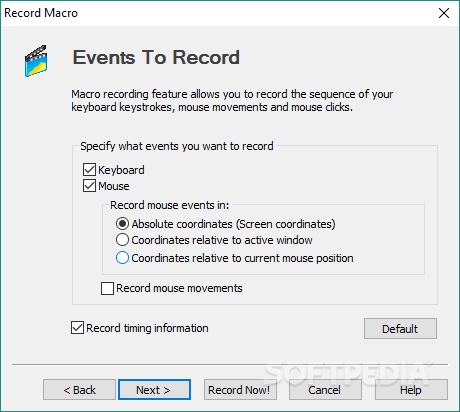Choose Coordinates relative to current mouse position
The image size is (460, 412).
tap(122, 258)
